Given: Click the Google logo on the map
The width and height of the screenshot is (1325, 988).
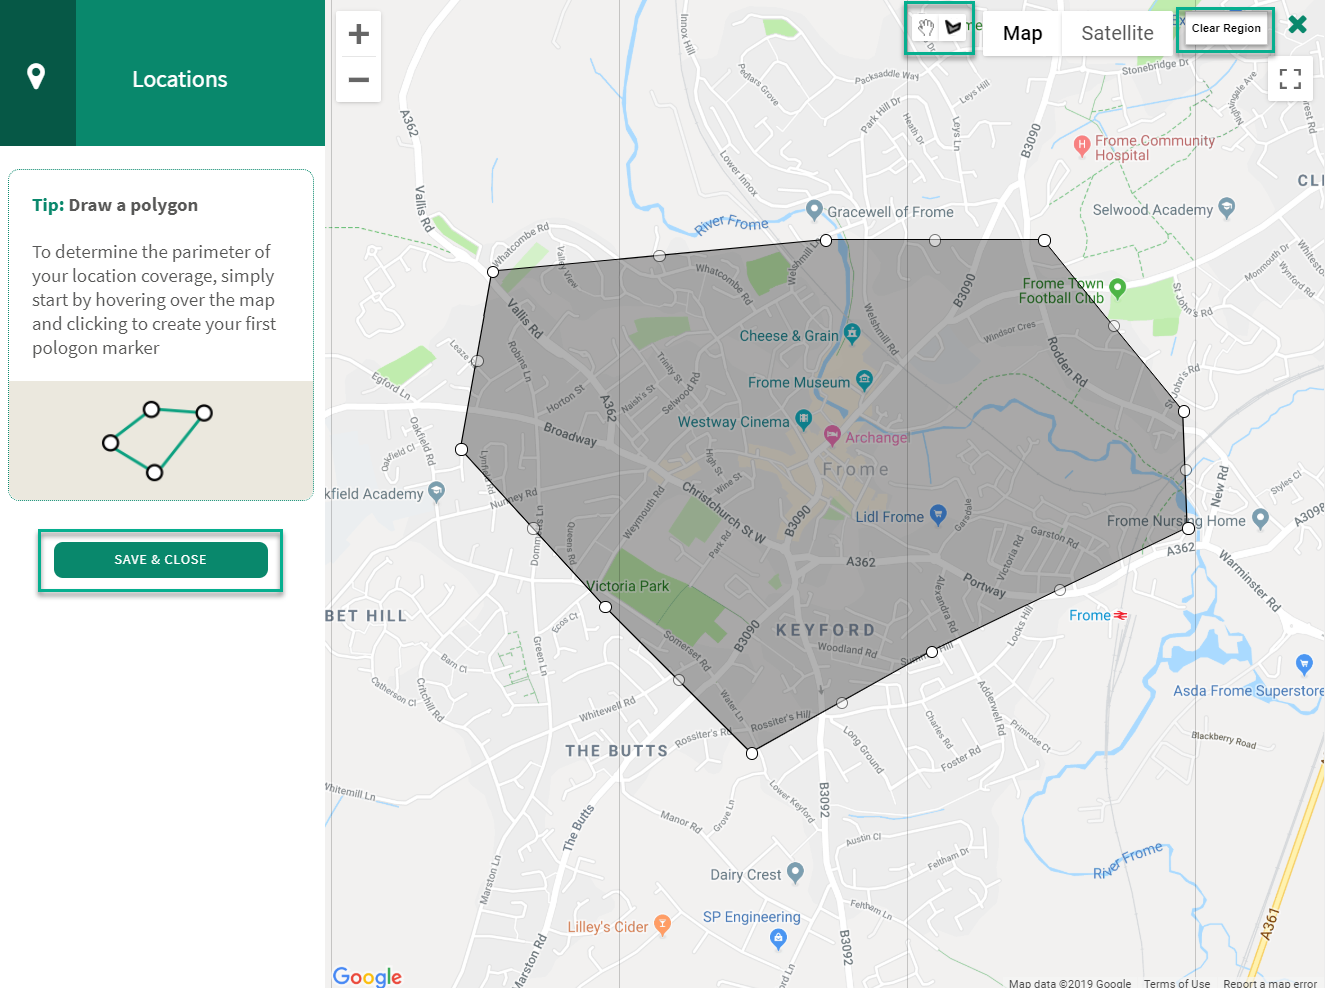Looking at the screenshot, I should pos(367,976).
